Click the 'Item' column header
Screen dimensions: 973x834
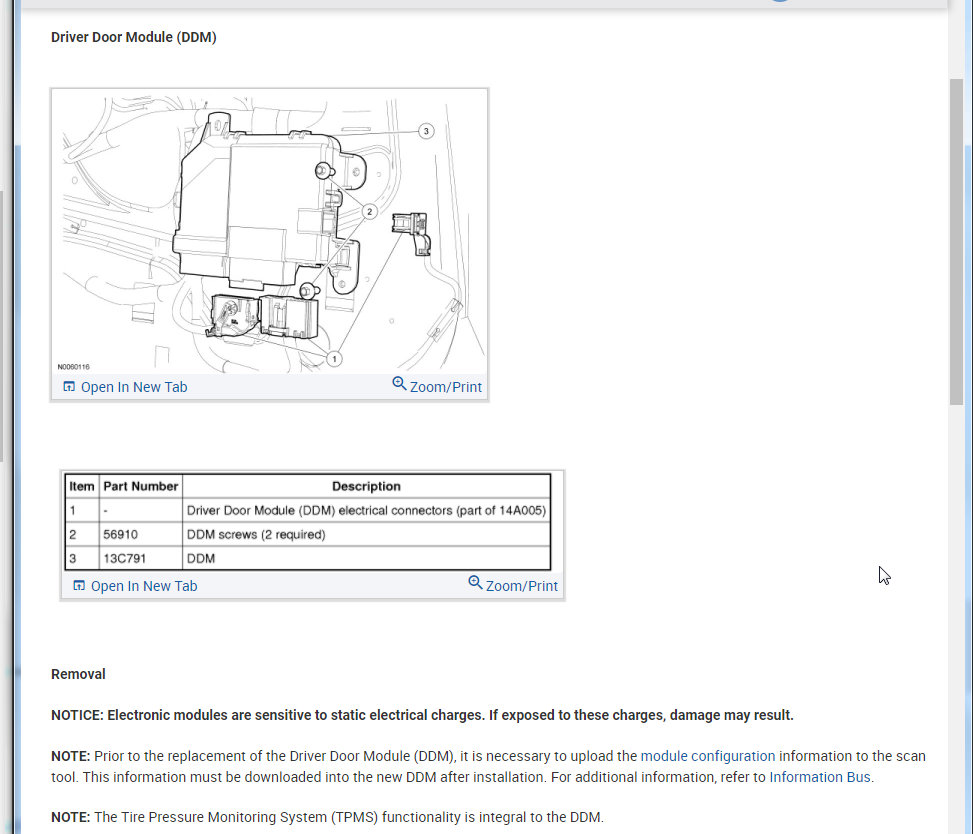(x=82, y=486)
